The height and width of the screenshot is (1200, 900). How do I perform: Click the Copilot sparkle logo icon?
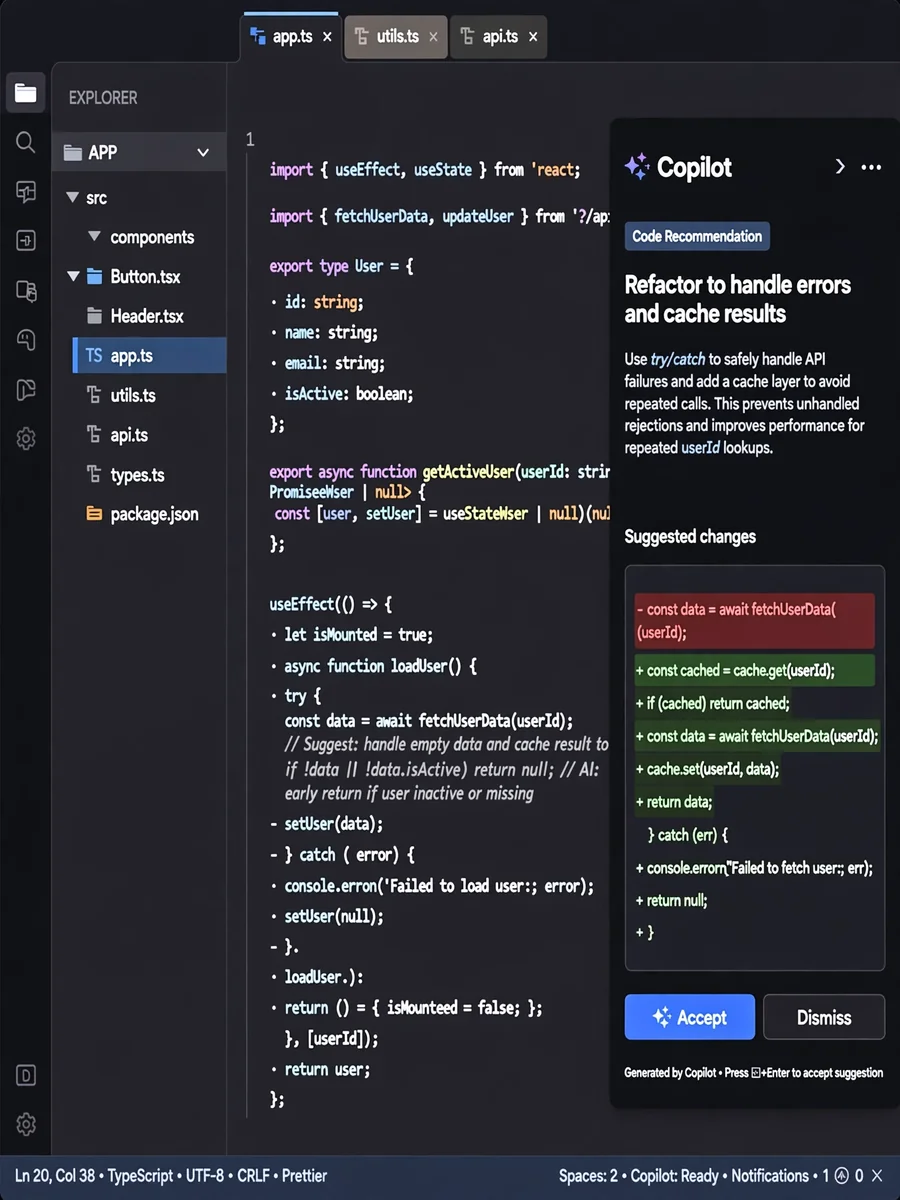(636, 167)
